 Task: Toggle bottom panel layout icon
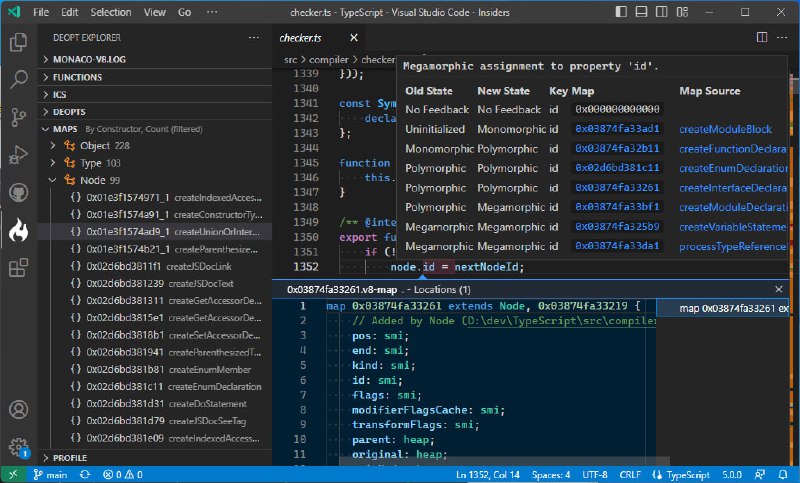[641, 12]
